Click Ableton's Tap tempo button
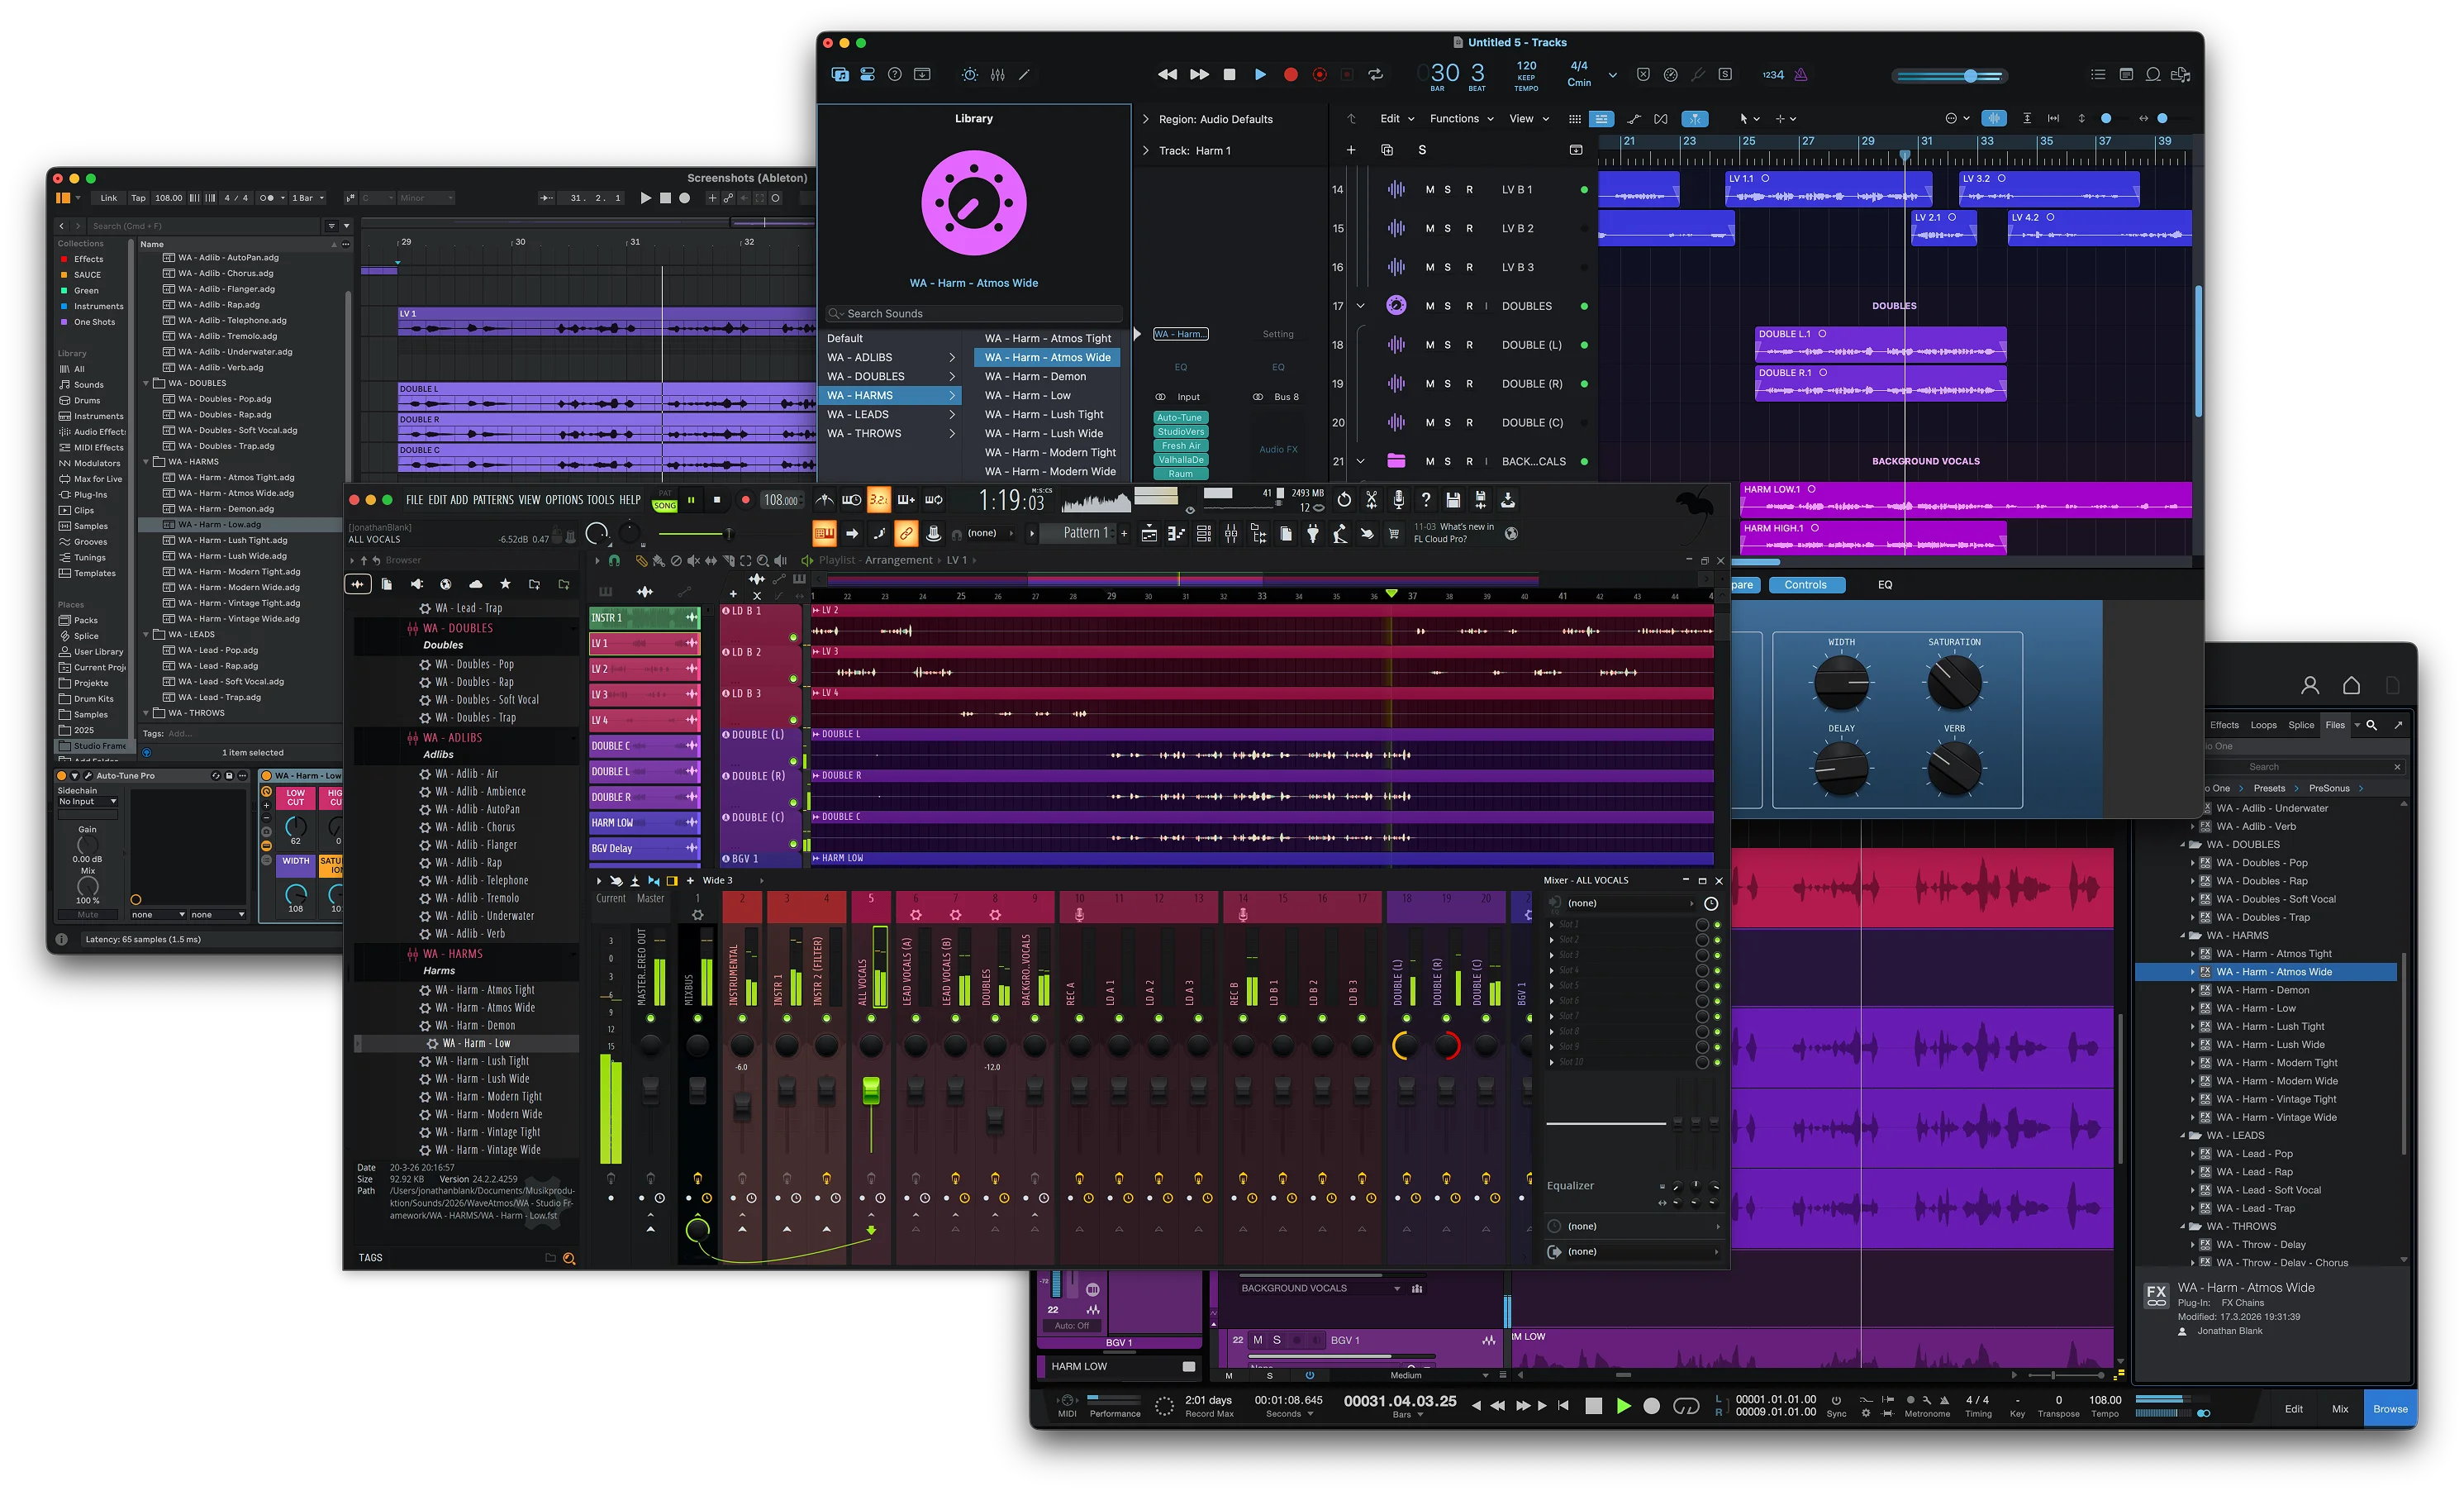Image resolution: width=2464 pixels, height=1491 pixels. click(138, 198)
